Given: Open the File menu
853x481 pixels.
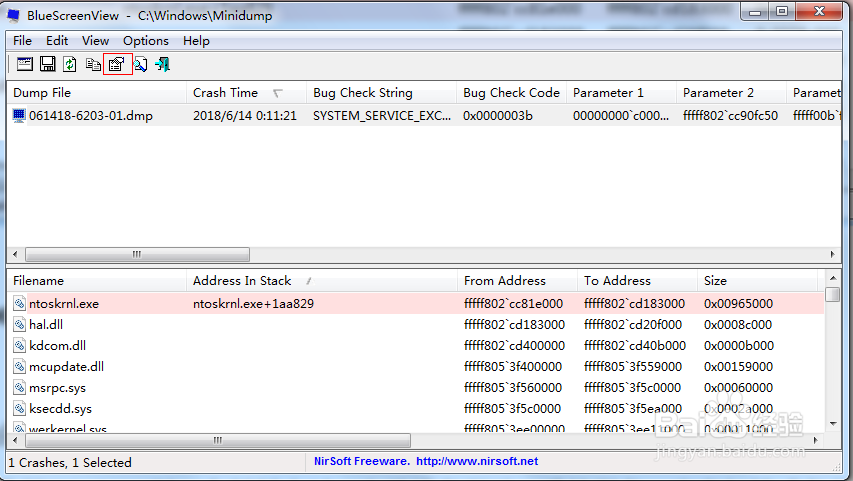Looking at the screenshot, I should pyautogui.click(x=22, y=41).
